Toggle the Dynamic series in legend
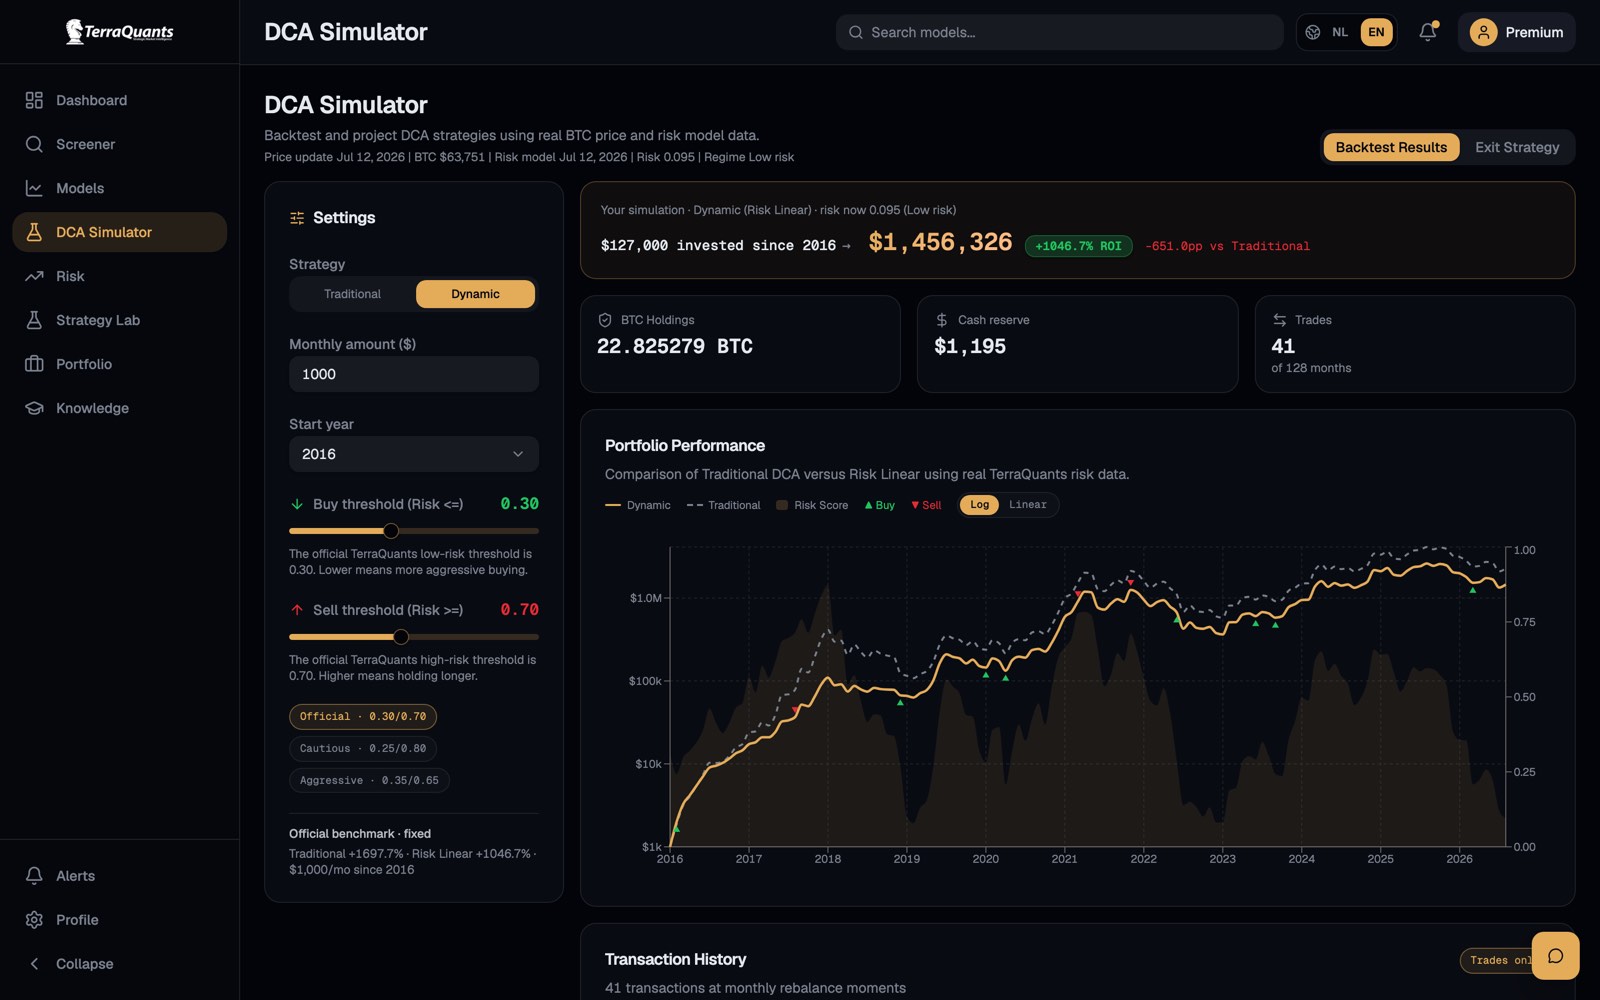Screen dimensions: 1600x1000 tap(638, 505)
